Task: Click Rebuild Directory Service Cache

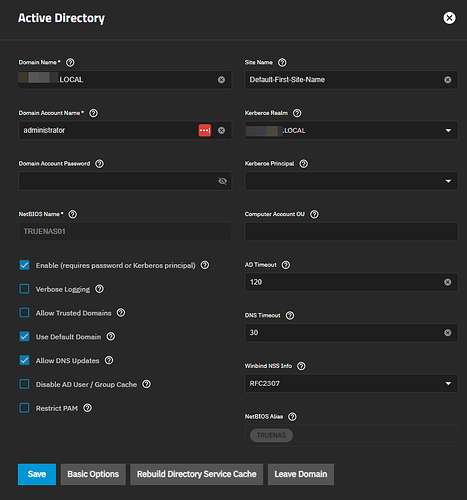Action: (x=197, y=474)
